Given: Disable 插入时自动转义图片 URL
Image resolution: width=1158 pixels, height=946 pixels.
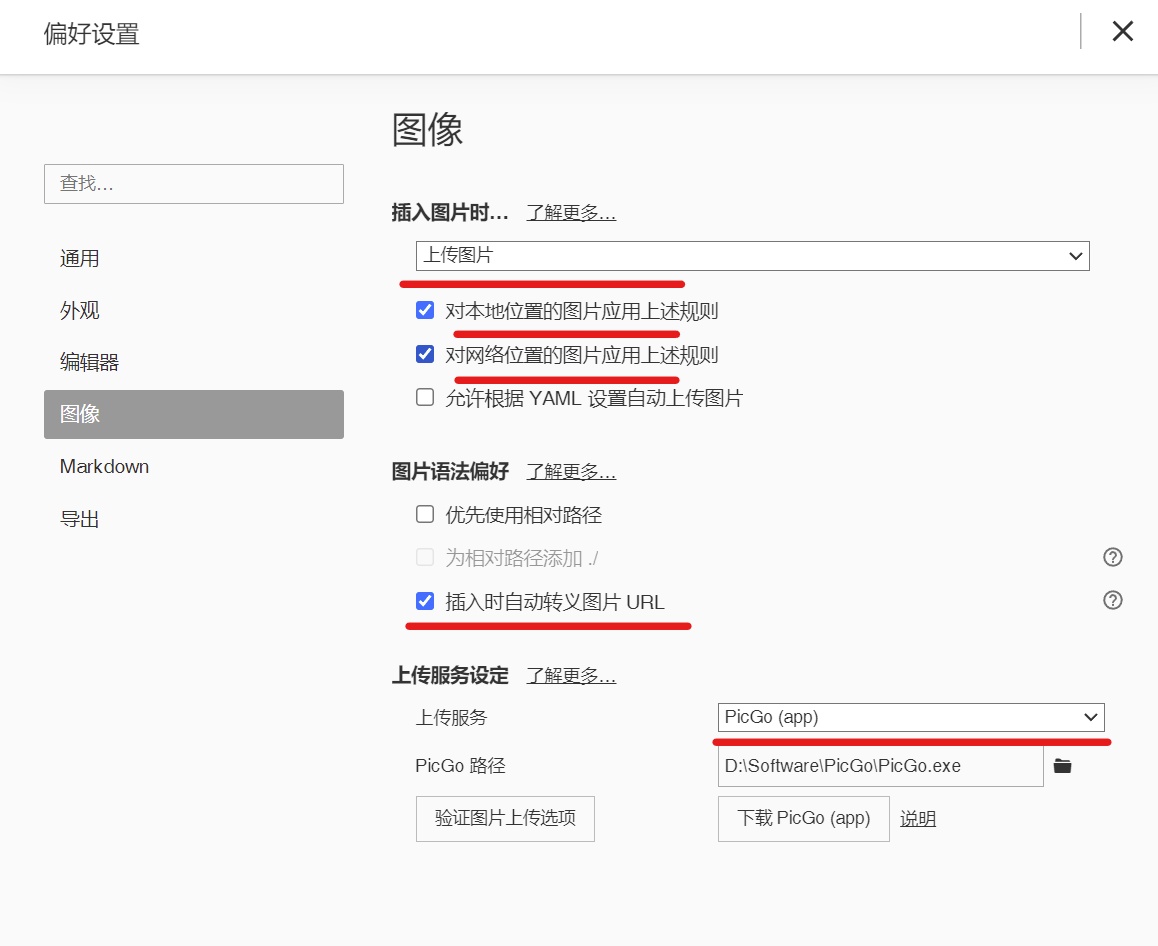Looking at the screenshot, I should click(424, 602).
